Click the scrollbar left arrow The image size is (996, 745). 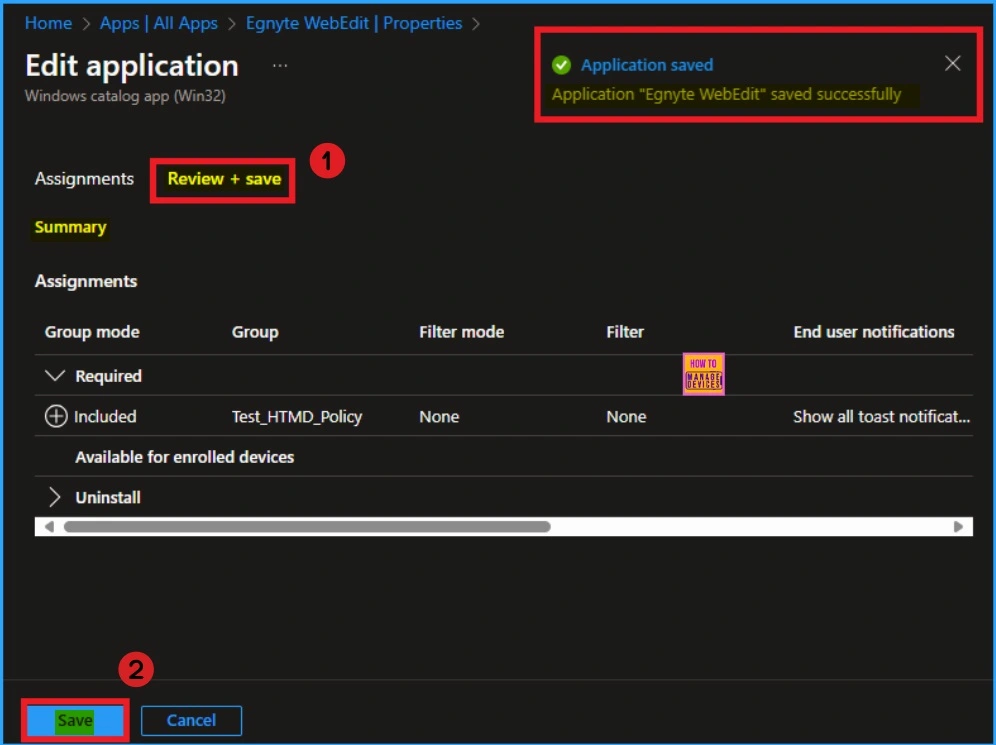(49, 527)
